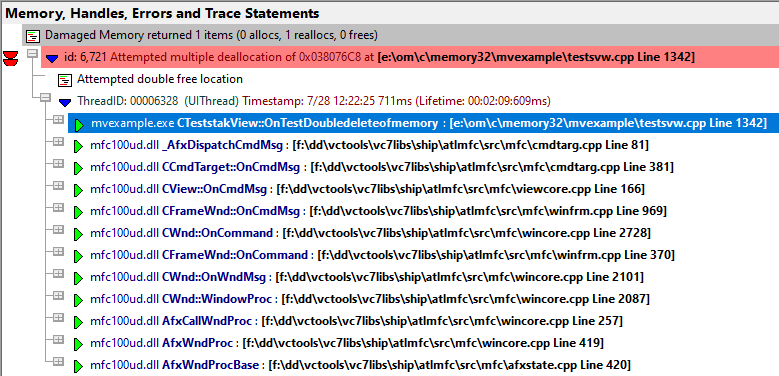Select the wincore.cpp Line 2728 frame
The width and height of the screenshot is (779, 376).
pos(370,233)
